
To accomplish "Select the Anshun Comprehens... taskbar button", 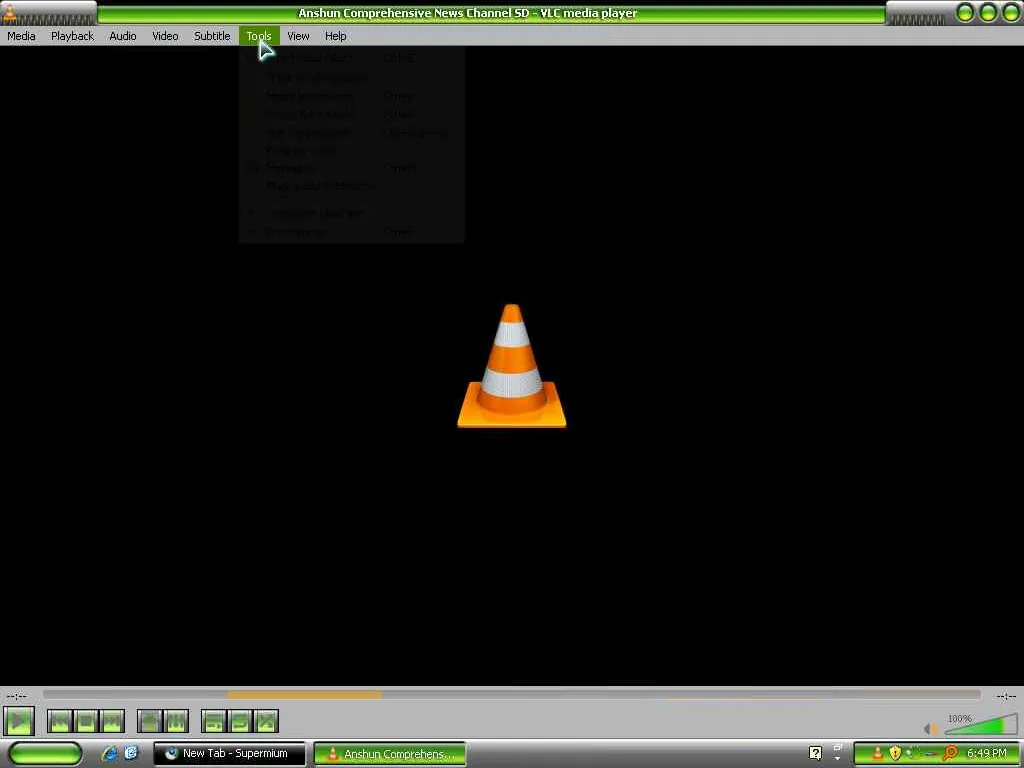I will pyautogui.click(x=390, y=754).
